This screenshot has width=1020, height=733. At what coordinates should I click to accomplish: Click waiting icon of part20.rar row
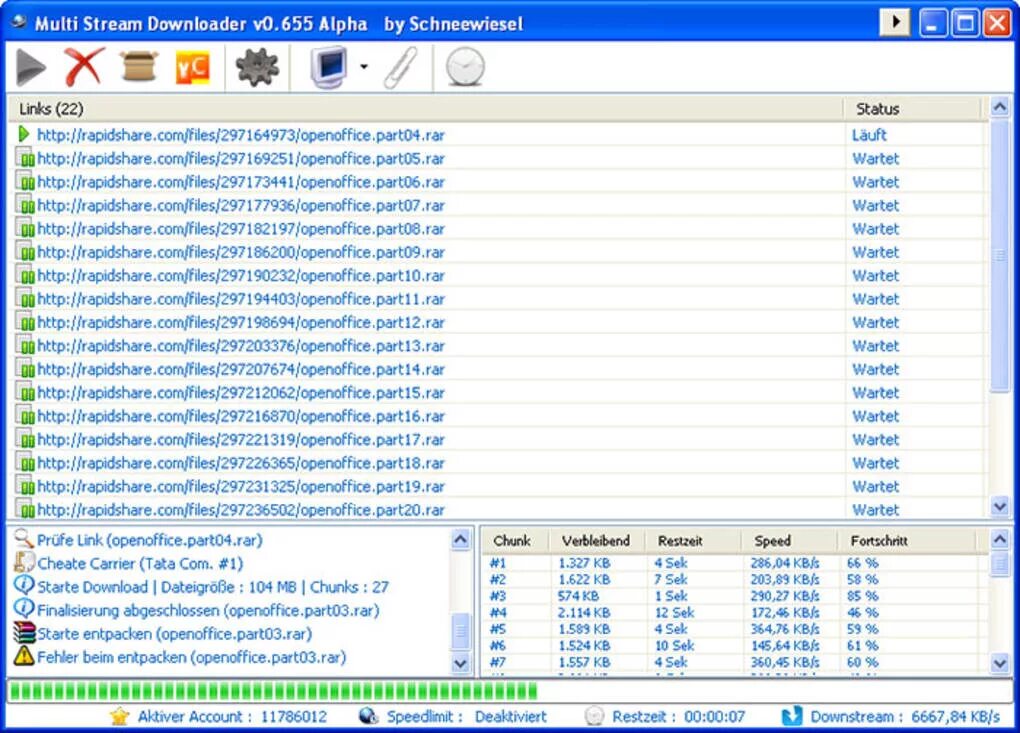tap(25, 509)
